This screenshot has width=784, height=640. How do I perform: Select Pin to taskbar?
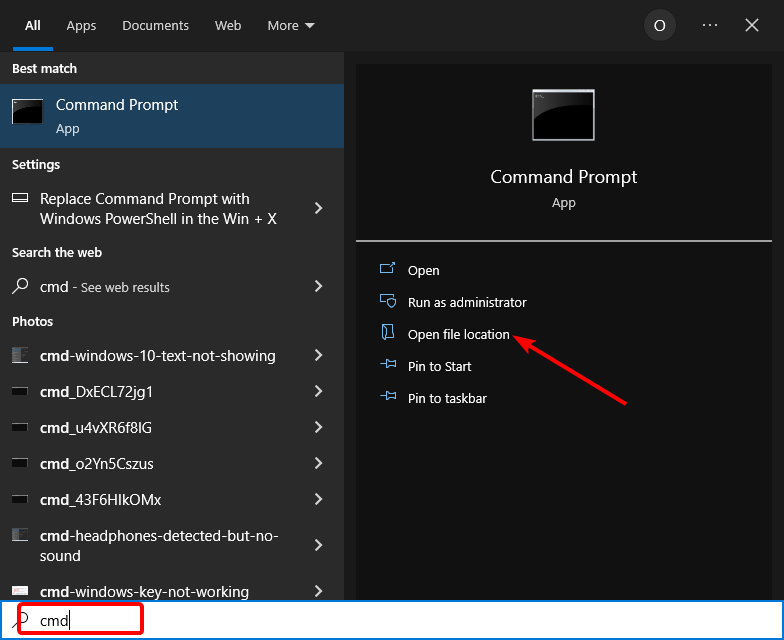point(447,398)
